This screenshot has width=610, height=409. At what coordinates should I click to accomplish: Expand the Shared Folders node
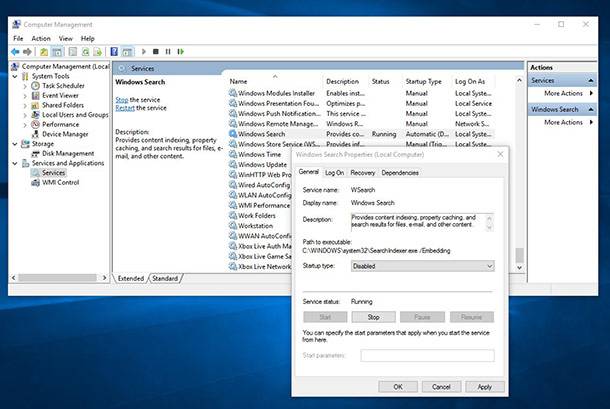coord(25,105)
